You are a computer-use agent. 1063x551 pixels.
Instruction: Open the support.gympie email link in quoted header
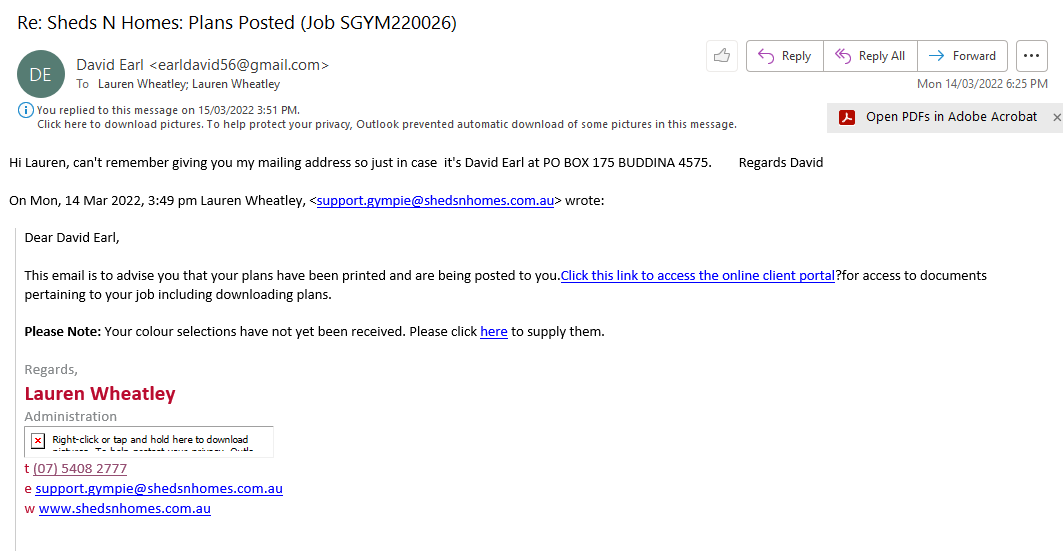click(x=435, y=200)
